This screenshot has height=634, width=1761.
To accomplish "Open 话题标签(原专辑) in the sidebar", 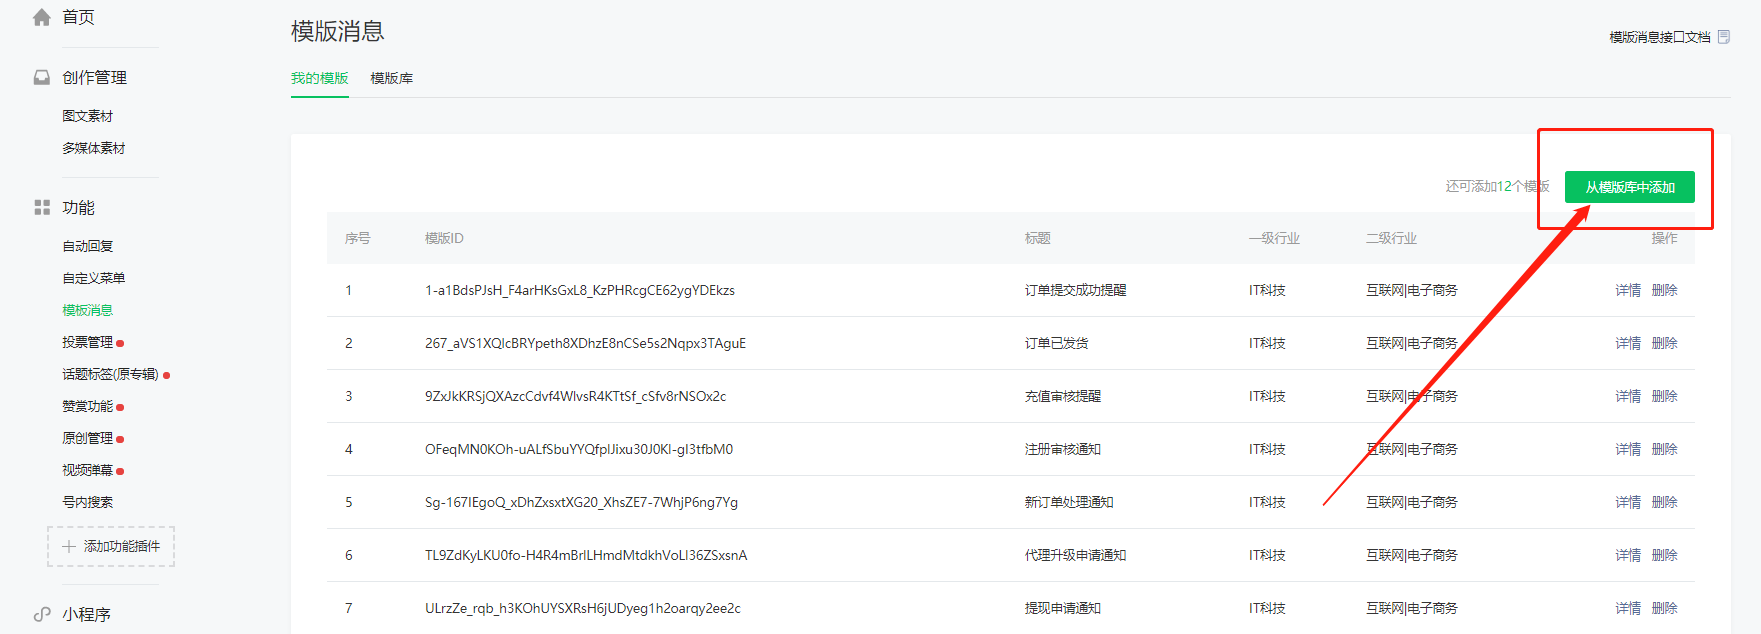I will point(110,374).
